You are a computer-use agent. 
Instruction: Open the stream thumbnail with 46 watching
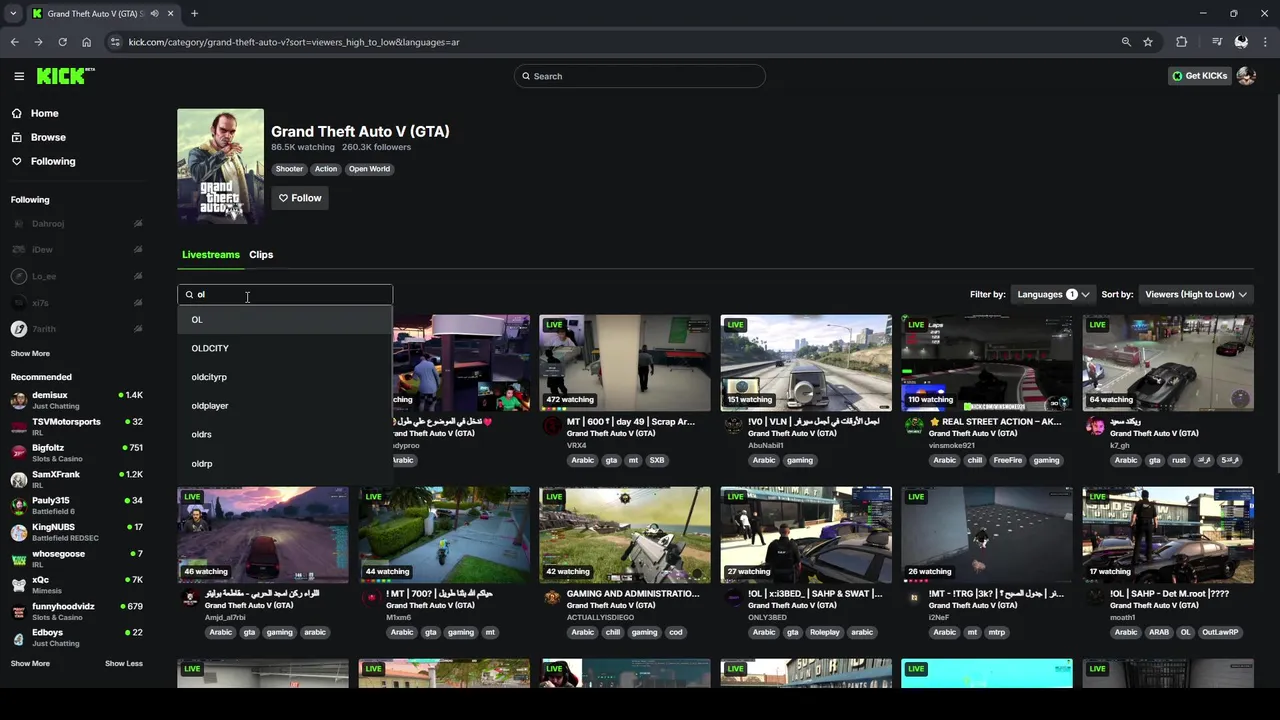tap(263, 535)
